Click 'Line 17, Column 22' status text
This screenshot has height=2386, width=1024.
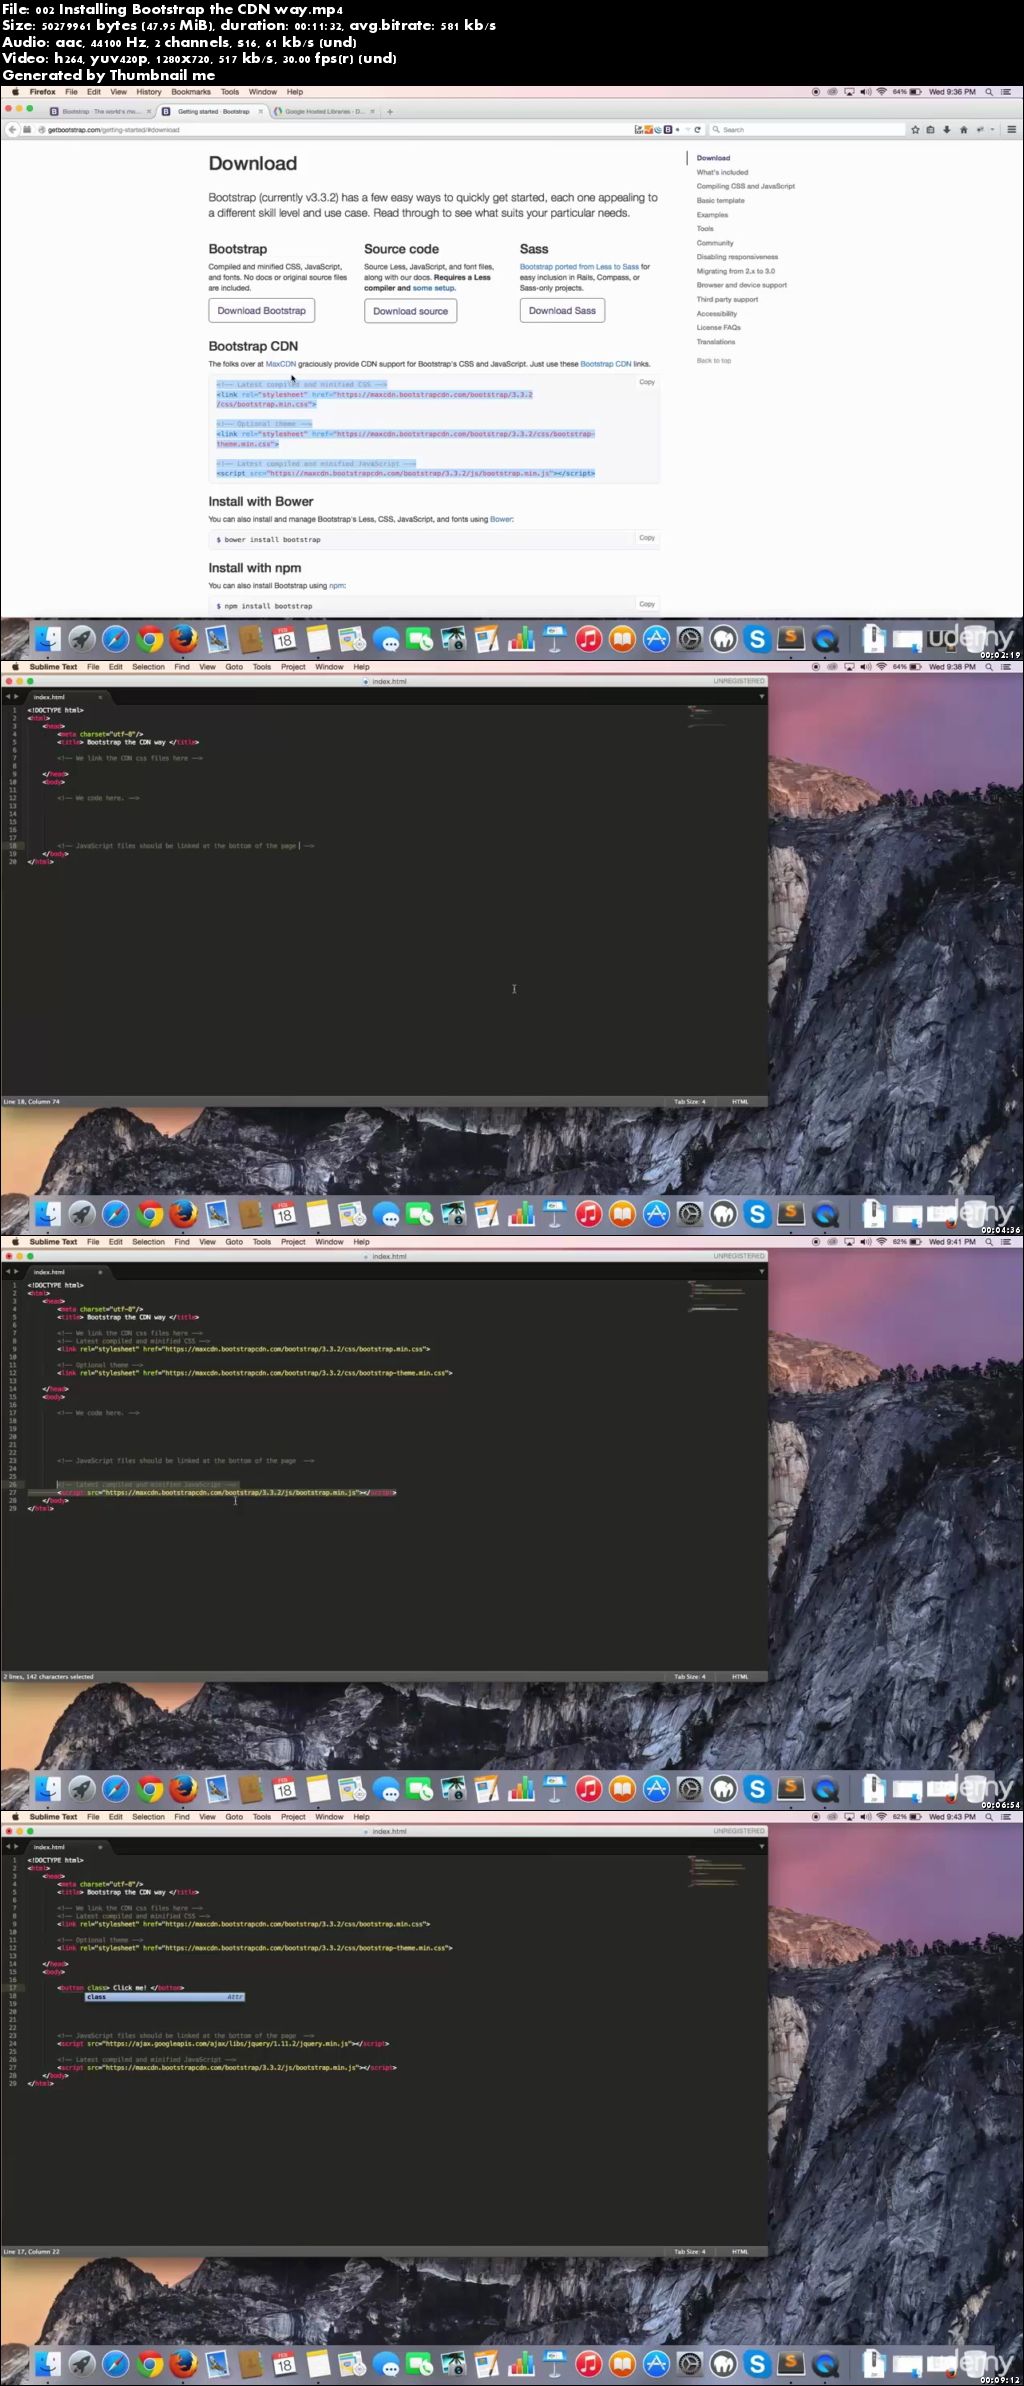pyautogui.click(x=32, y=2251)
